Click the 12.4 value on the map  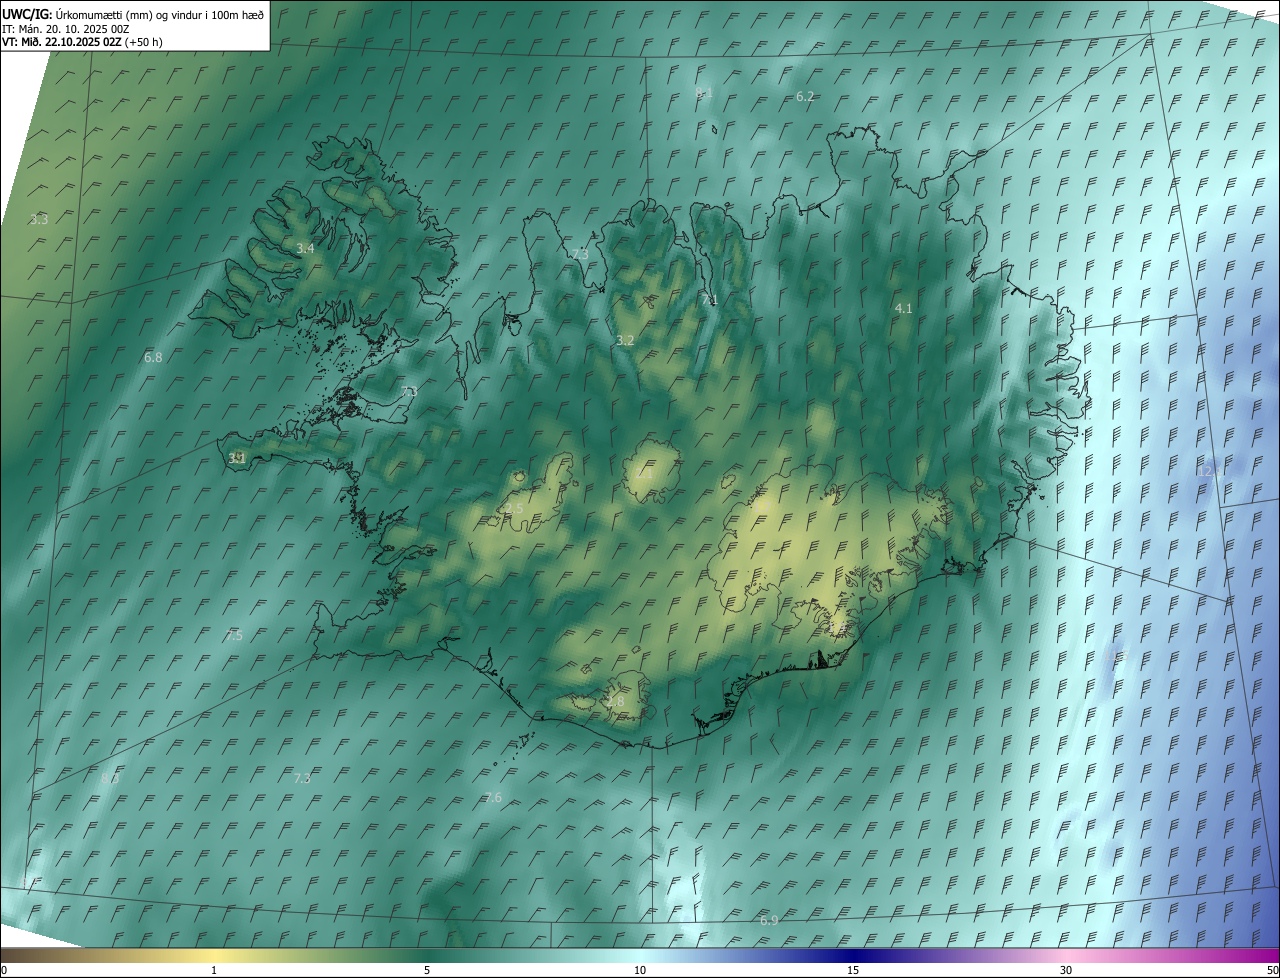point(1211,471)
